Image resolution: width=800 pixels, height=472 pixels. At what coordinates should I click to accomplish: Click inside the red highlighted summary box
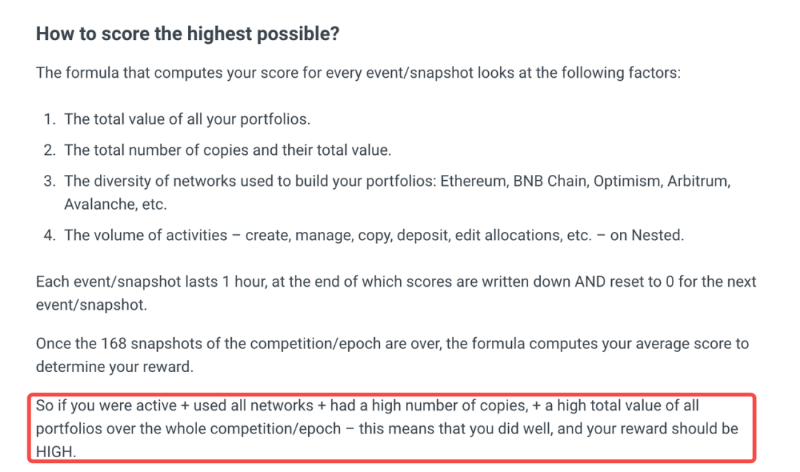(391, 428)
